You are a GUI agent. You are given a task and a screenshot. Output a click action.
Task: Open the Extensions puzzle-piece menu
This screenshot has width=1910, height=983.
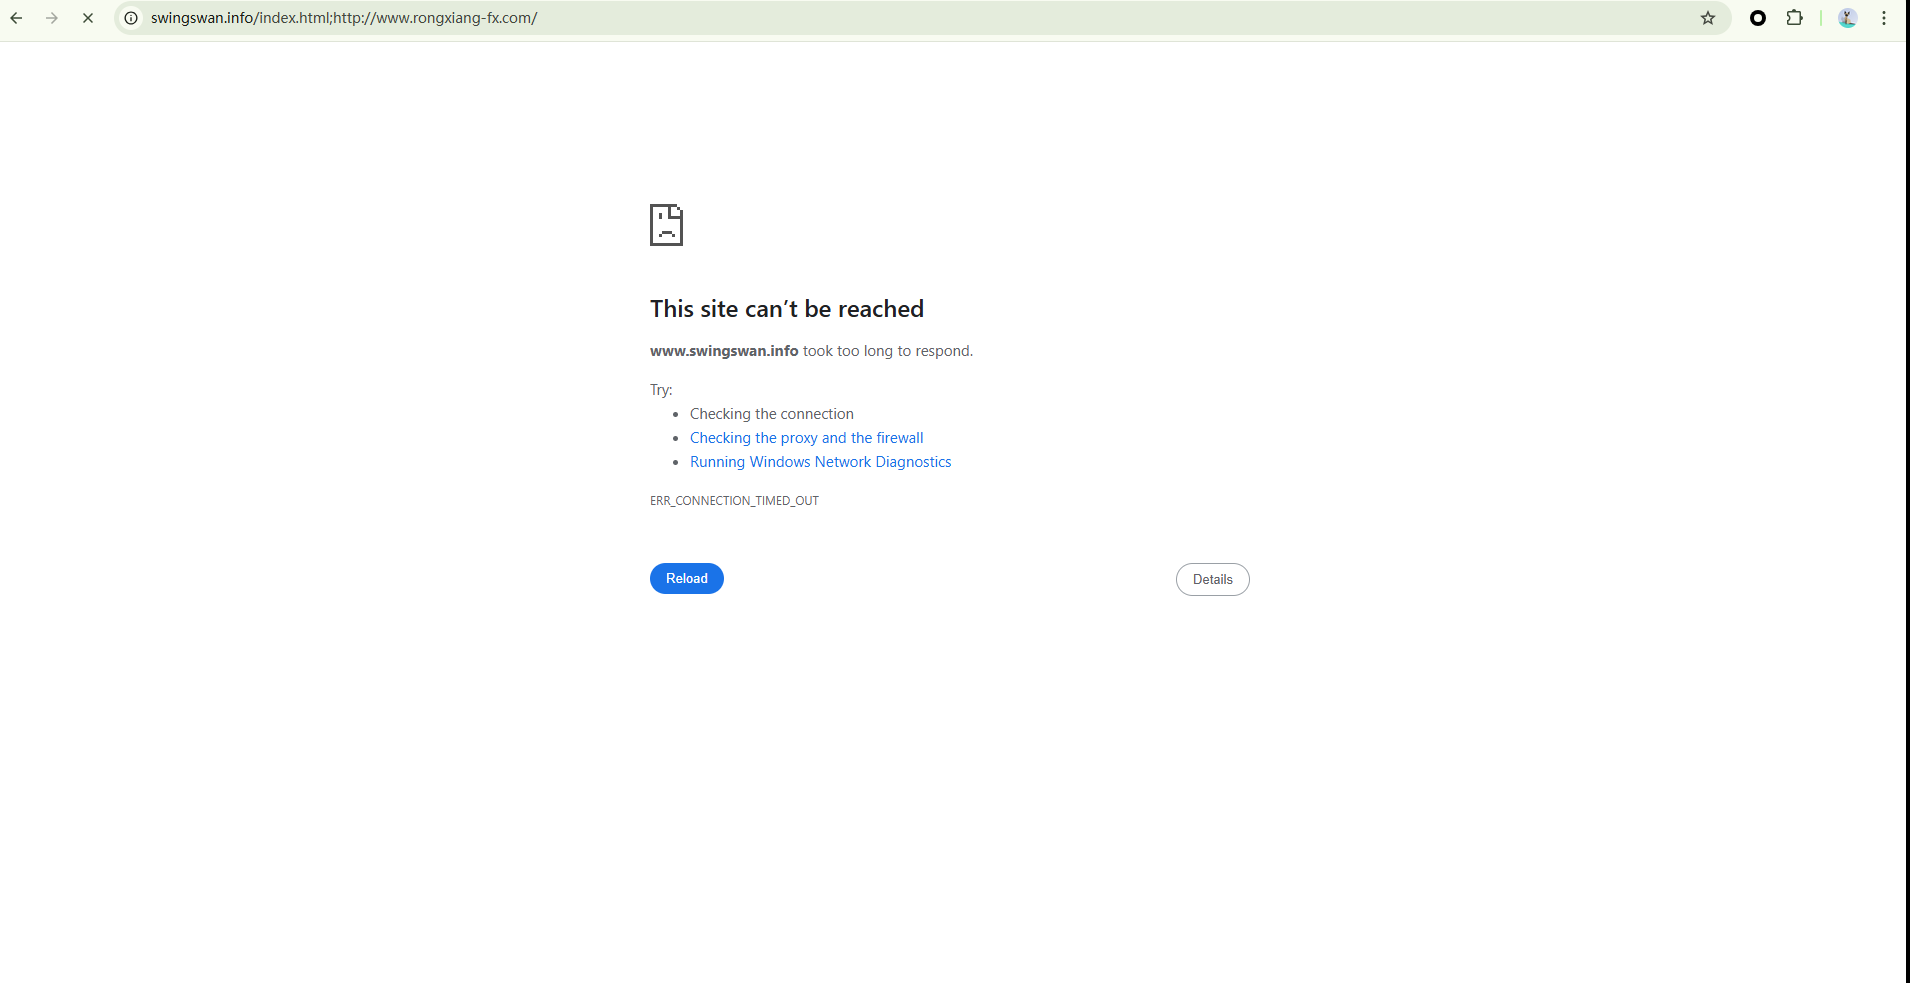(x=1795, y=18)
